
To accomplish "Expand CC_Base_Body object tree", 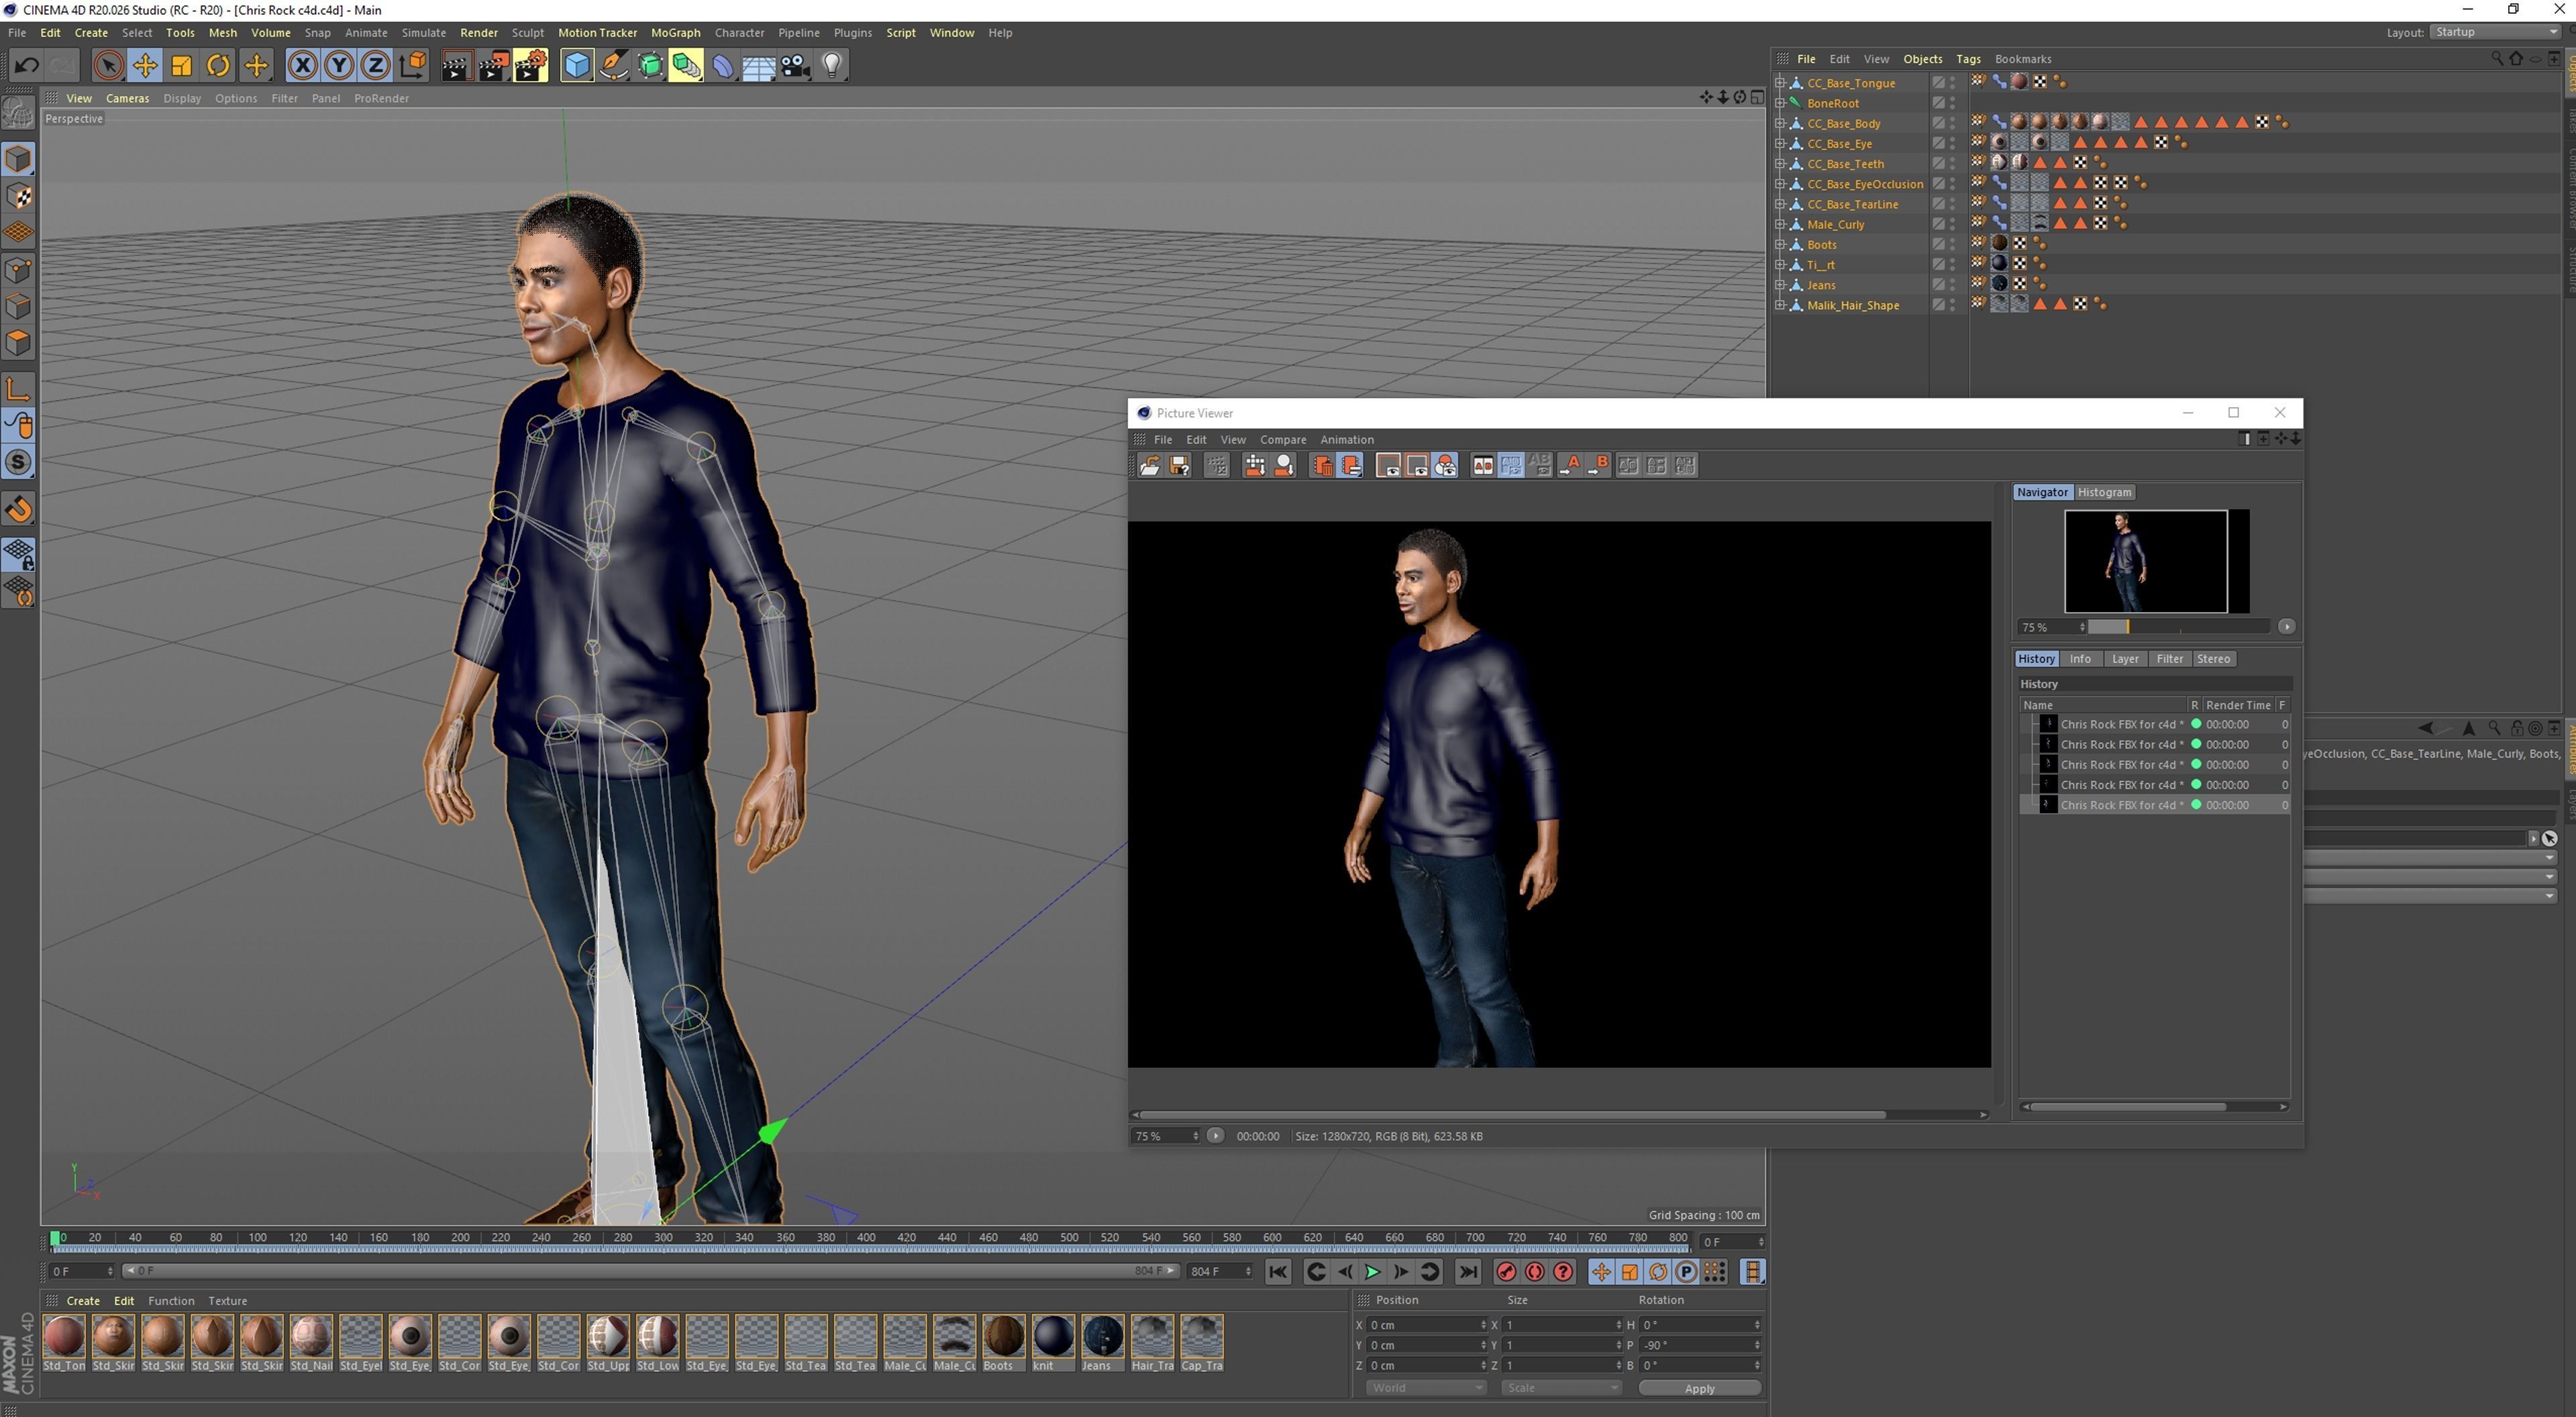I will coord(1780,124).
